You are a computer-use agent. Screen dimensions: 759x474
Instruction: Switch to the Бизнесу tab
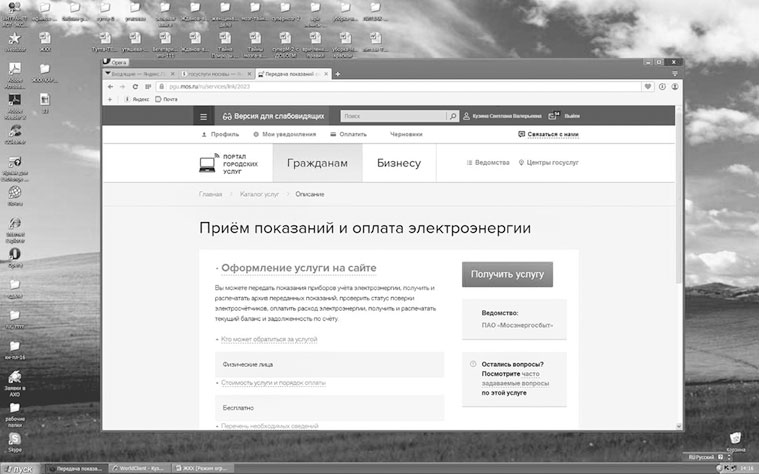tap(398, 163)
